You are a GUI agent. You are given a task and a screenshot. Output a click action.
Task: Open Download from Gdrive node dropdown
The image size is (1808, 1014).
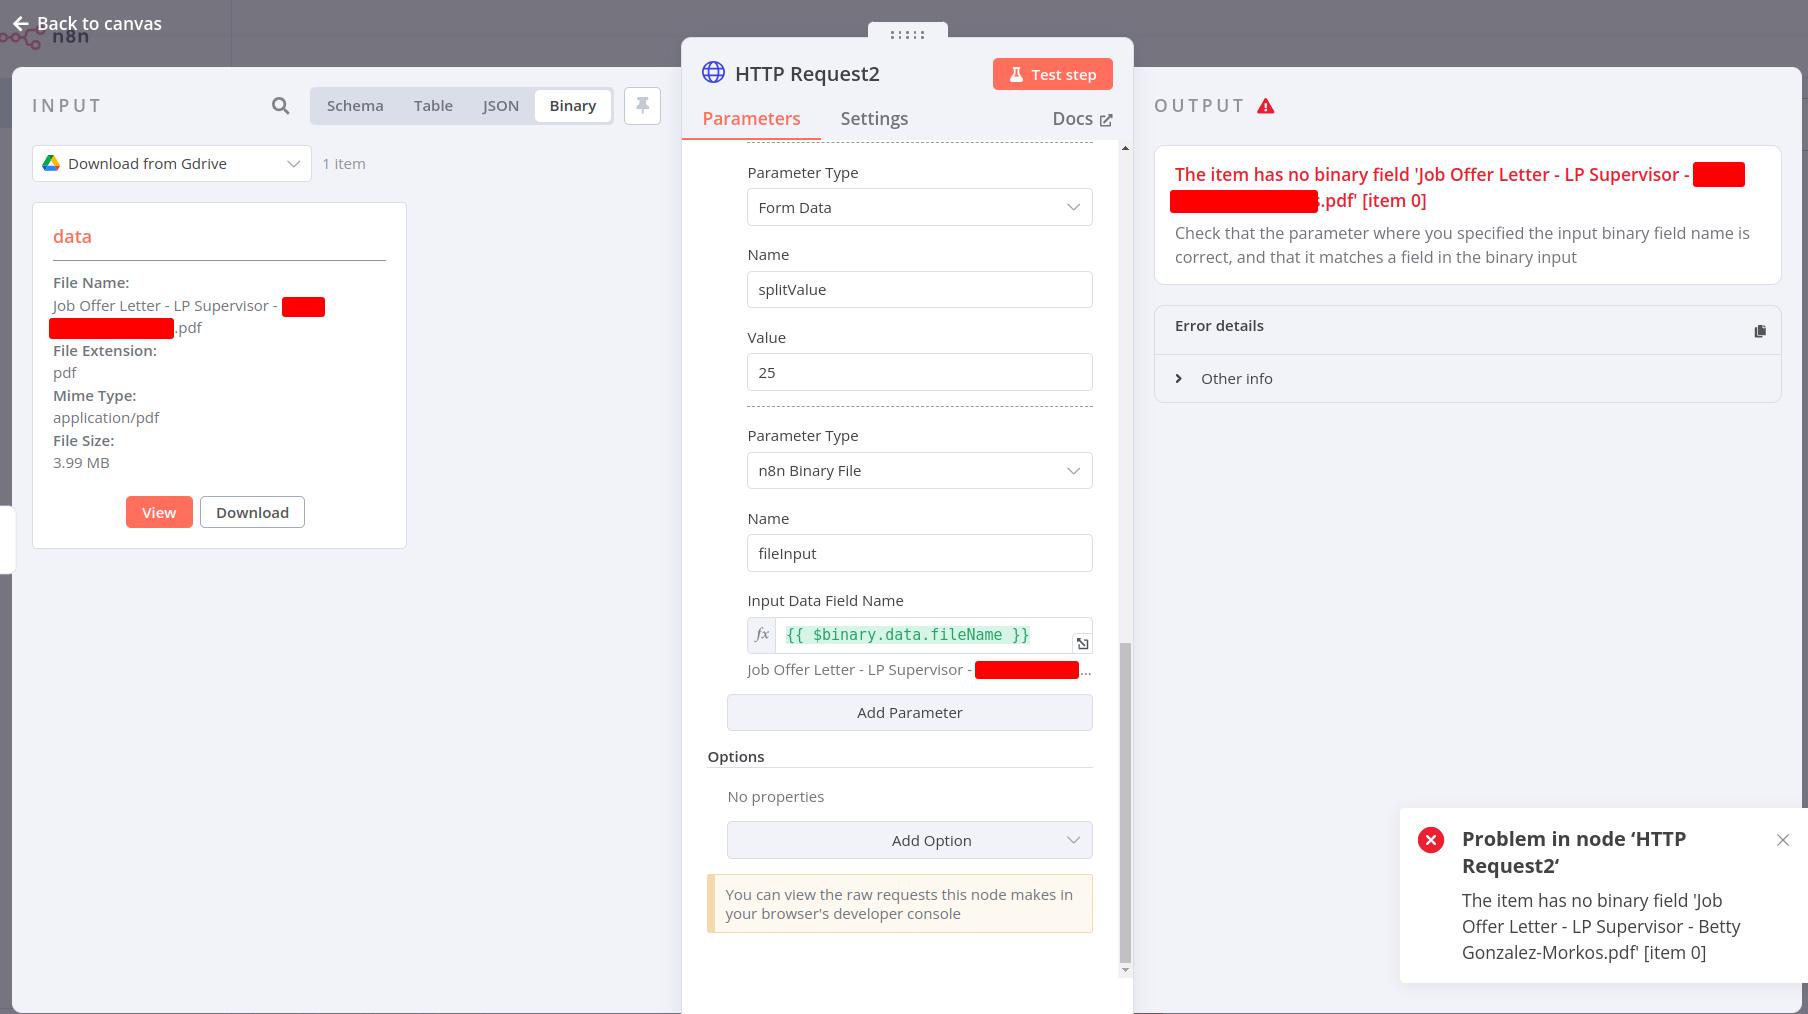172,163
